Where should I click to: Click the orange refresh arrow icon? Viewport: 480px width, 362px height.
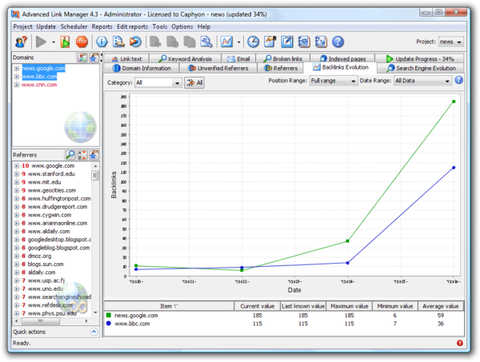pyautogui.click(x=135, y=42)
